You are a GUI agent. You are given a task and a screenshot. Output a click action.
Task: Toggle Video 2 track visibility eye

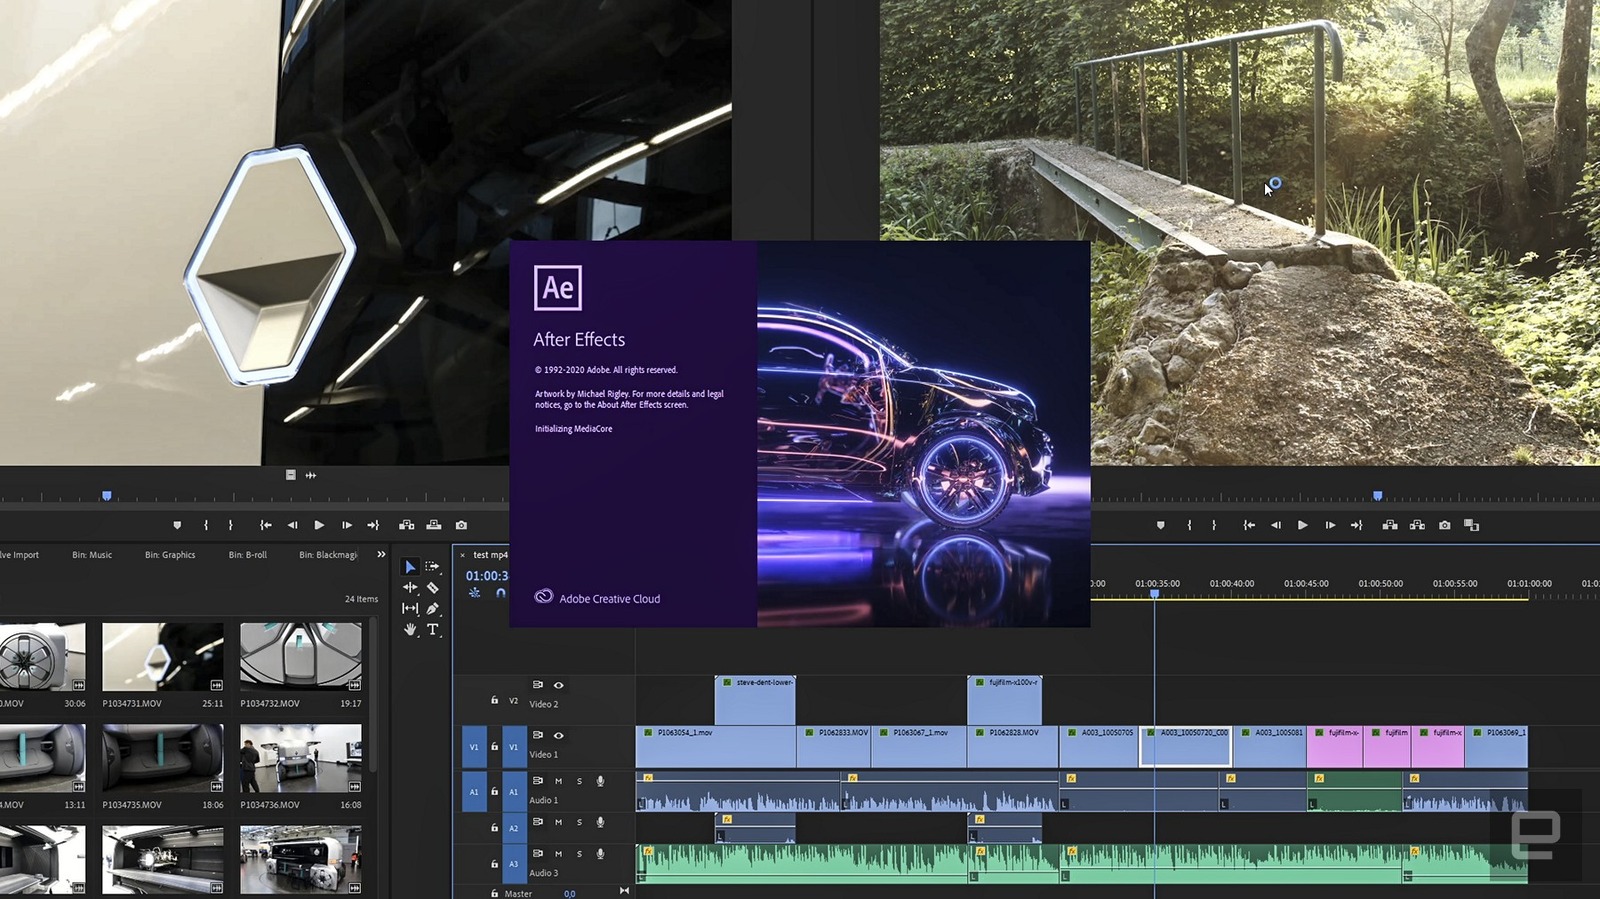point(559,685)
